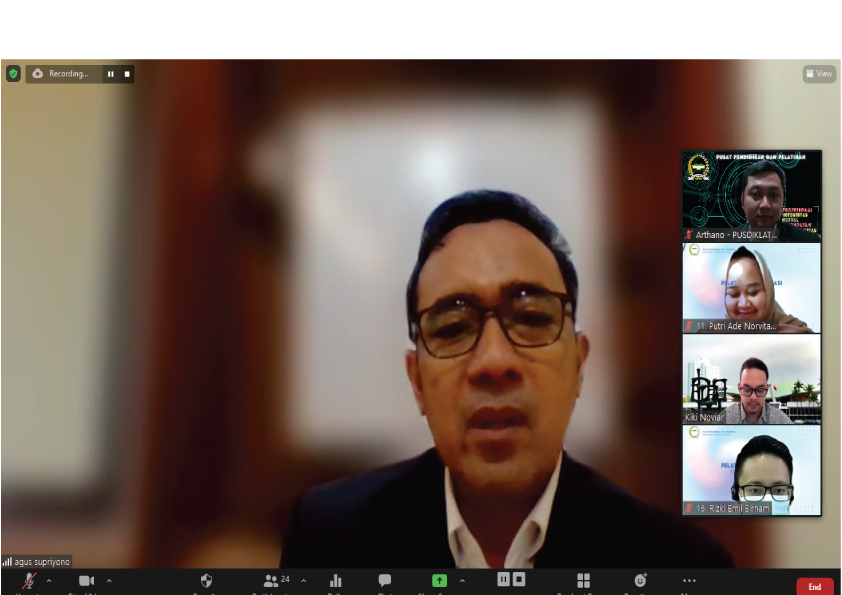Image resolution: width=842 pixels, height=595 pixels.
Task: Select 16. Rizki Emil Birham video thumbnail
Action: click(752, 470)
